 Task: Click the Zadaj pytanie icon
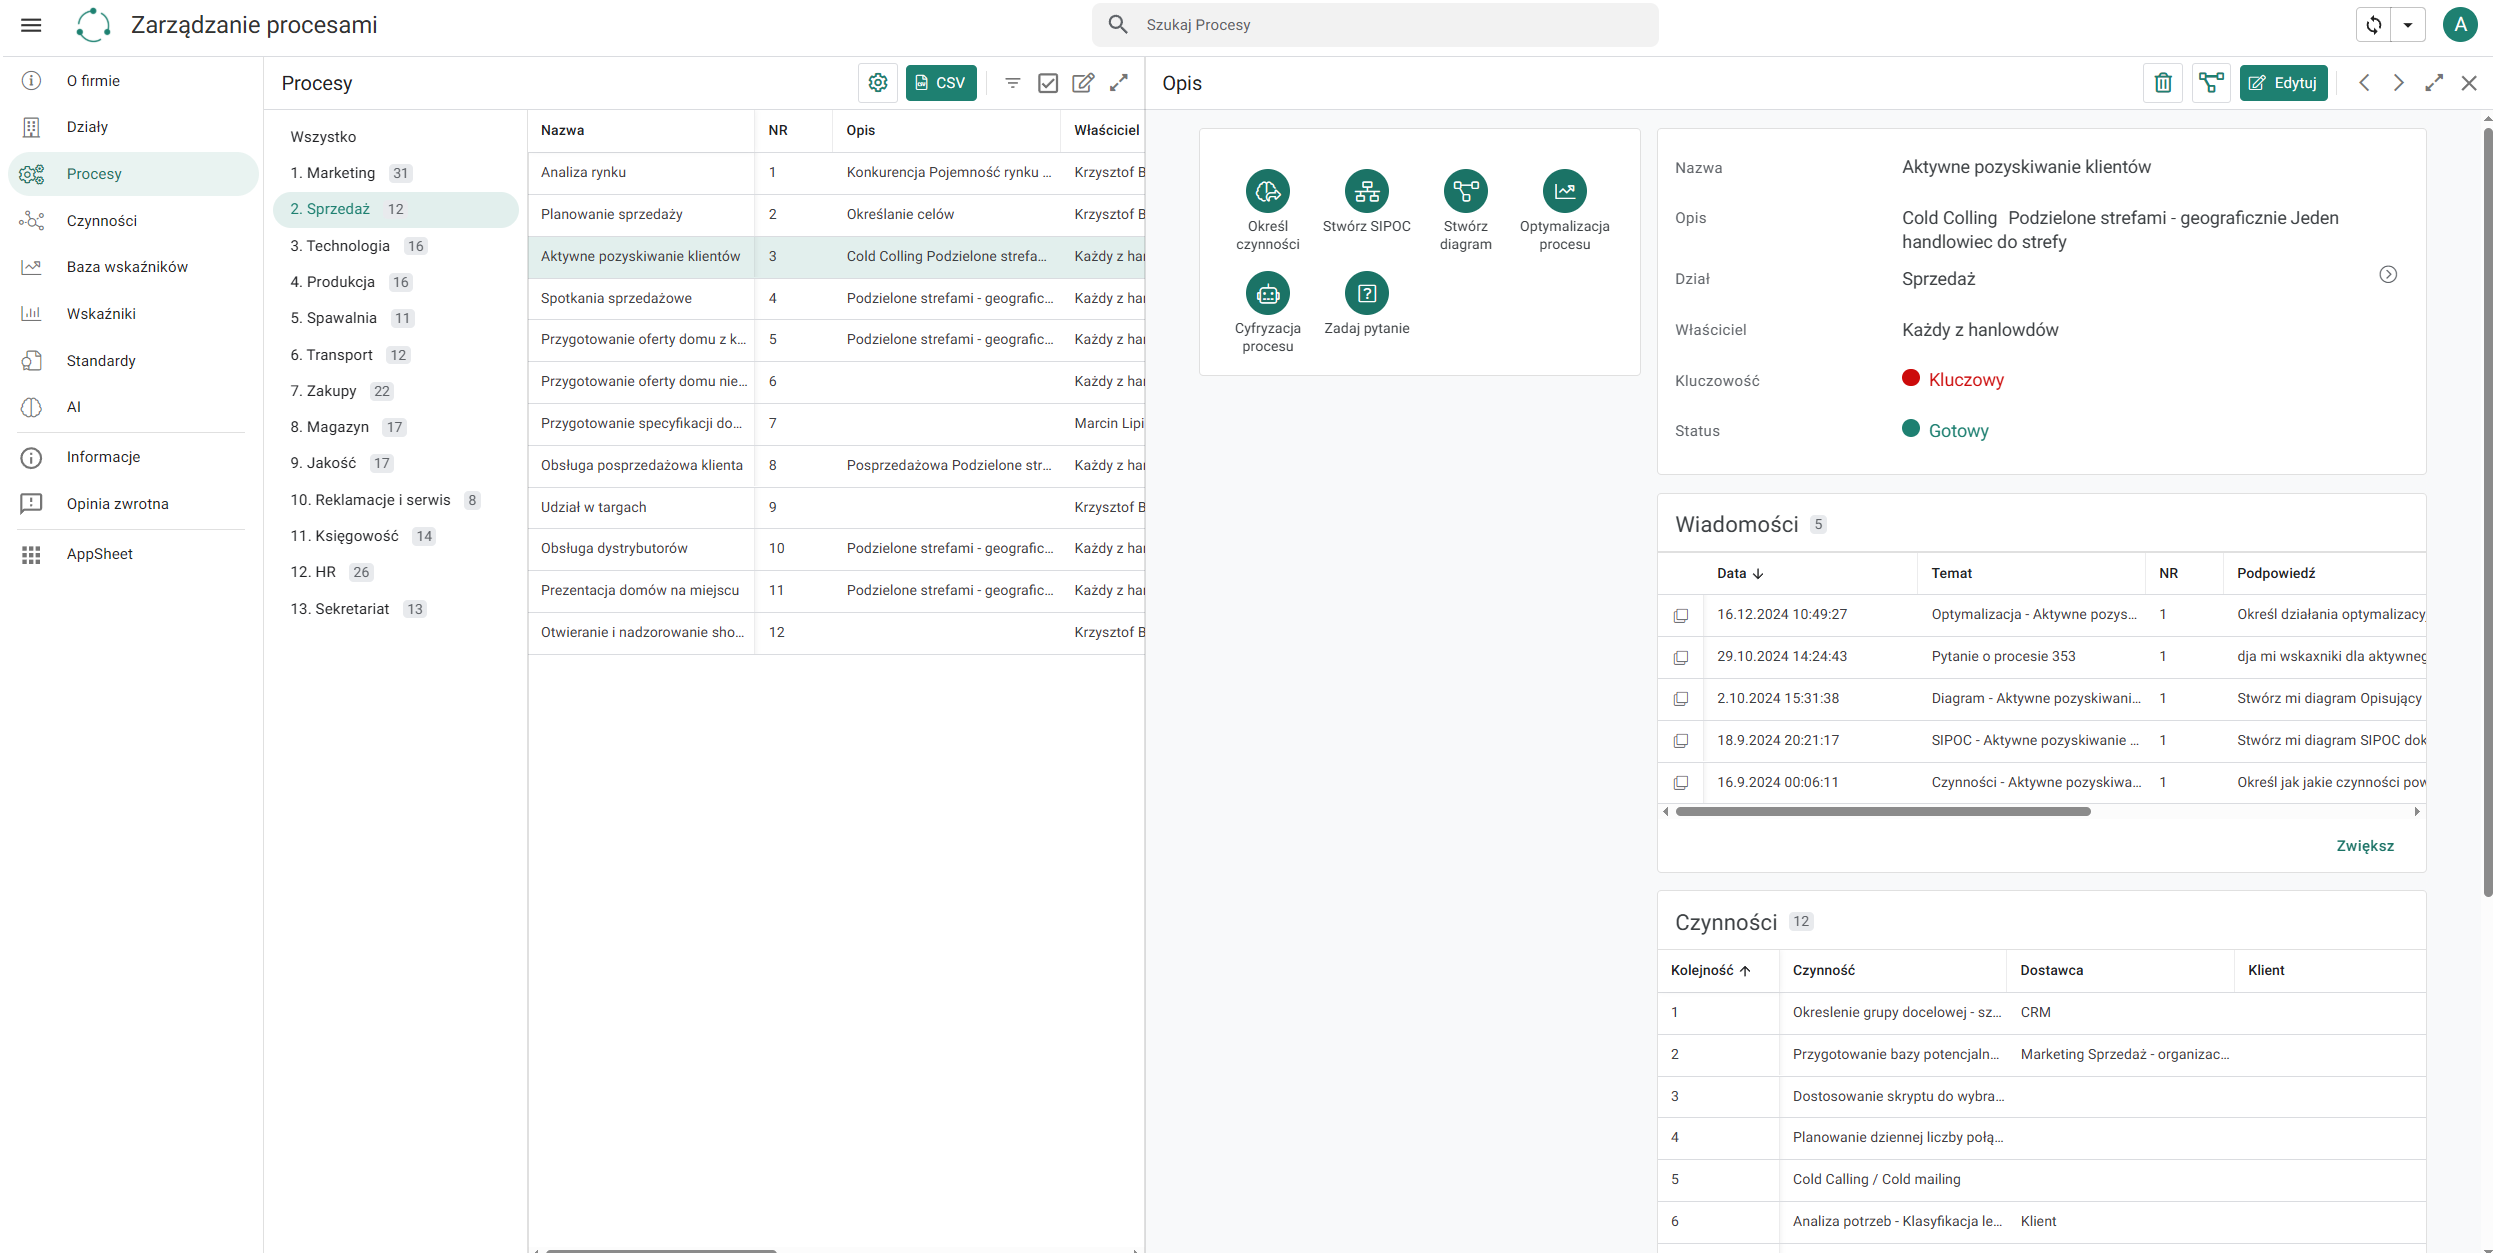pos(1366,293)
